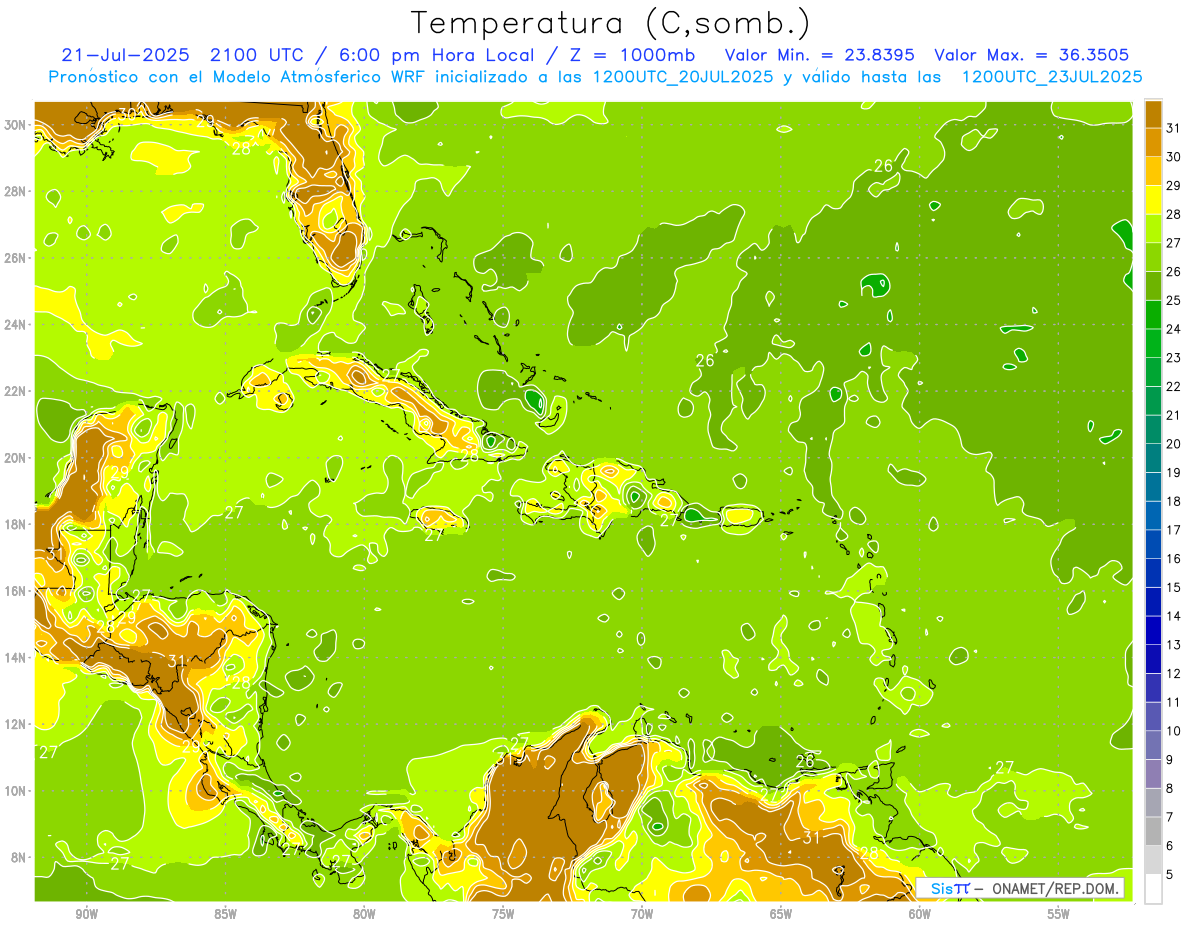The height and width of the screenshot is (927, 1200).
Task: Click the 12N latitude axis label
Action: pos(15,724)
